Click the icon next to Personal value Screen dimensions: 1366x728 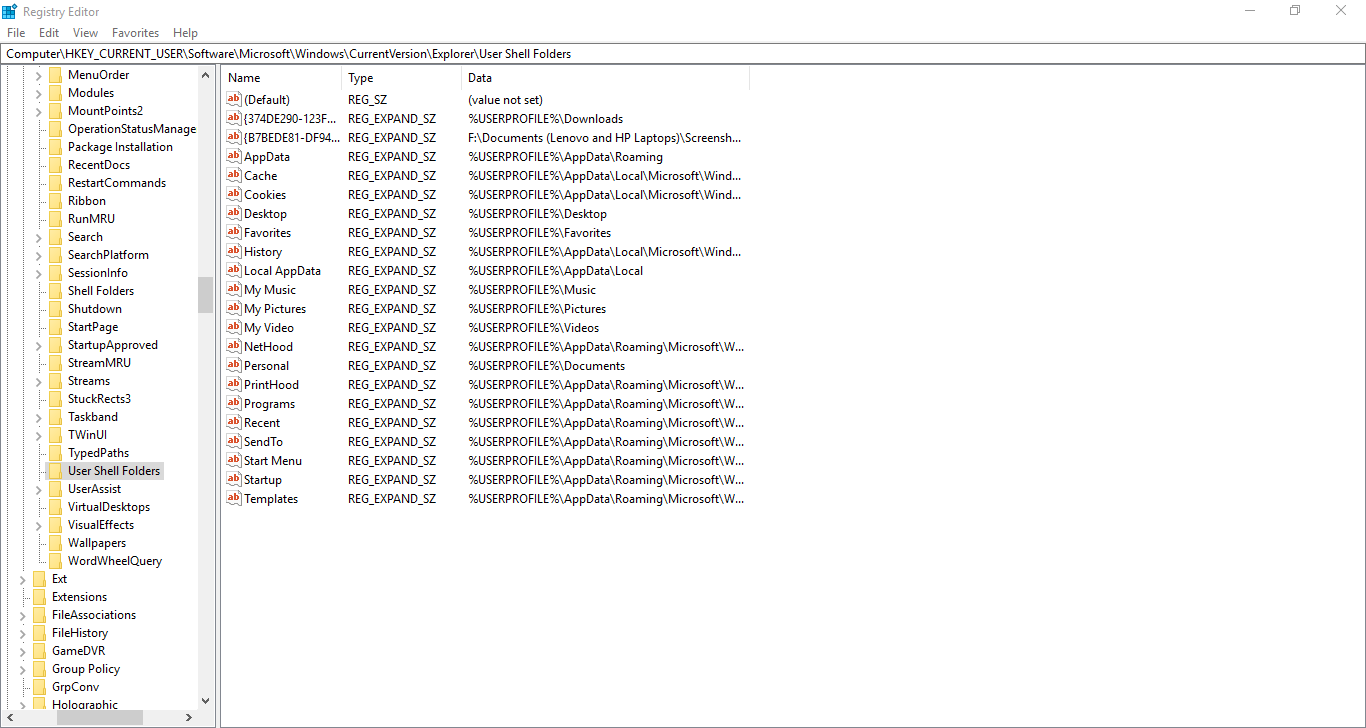coord(234,365)
